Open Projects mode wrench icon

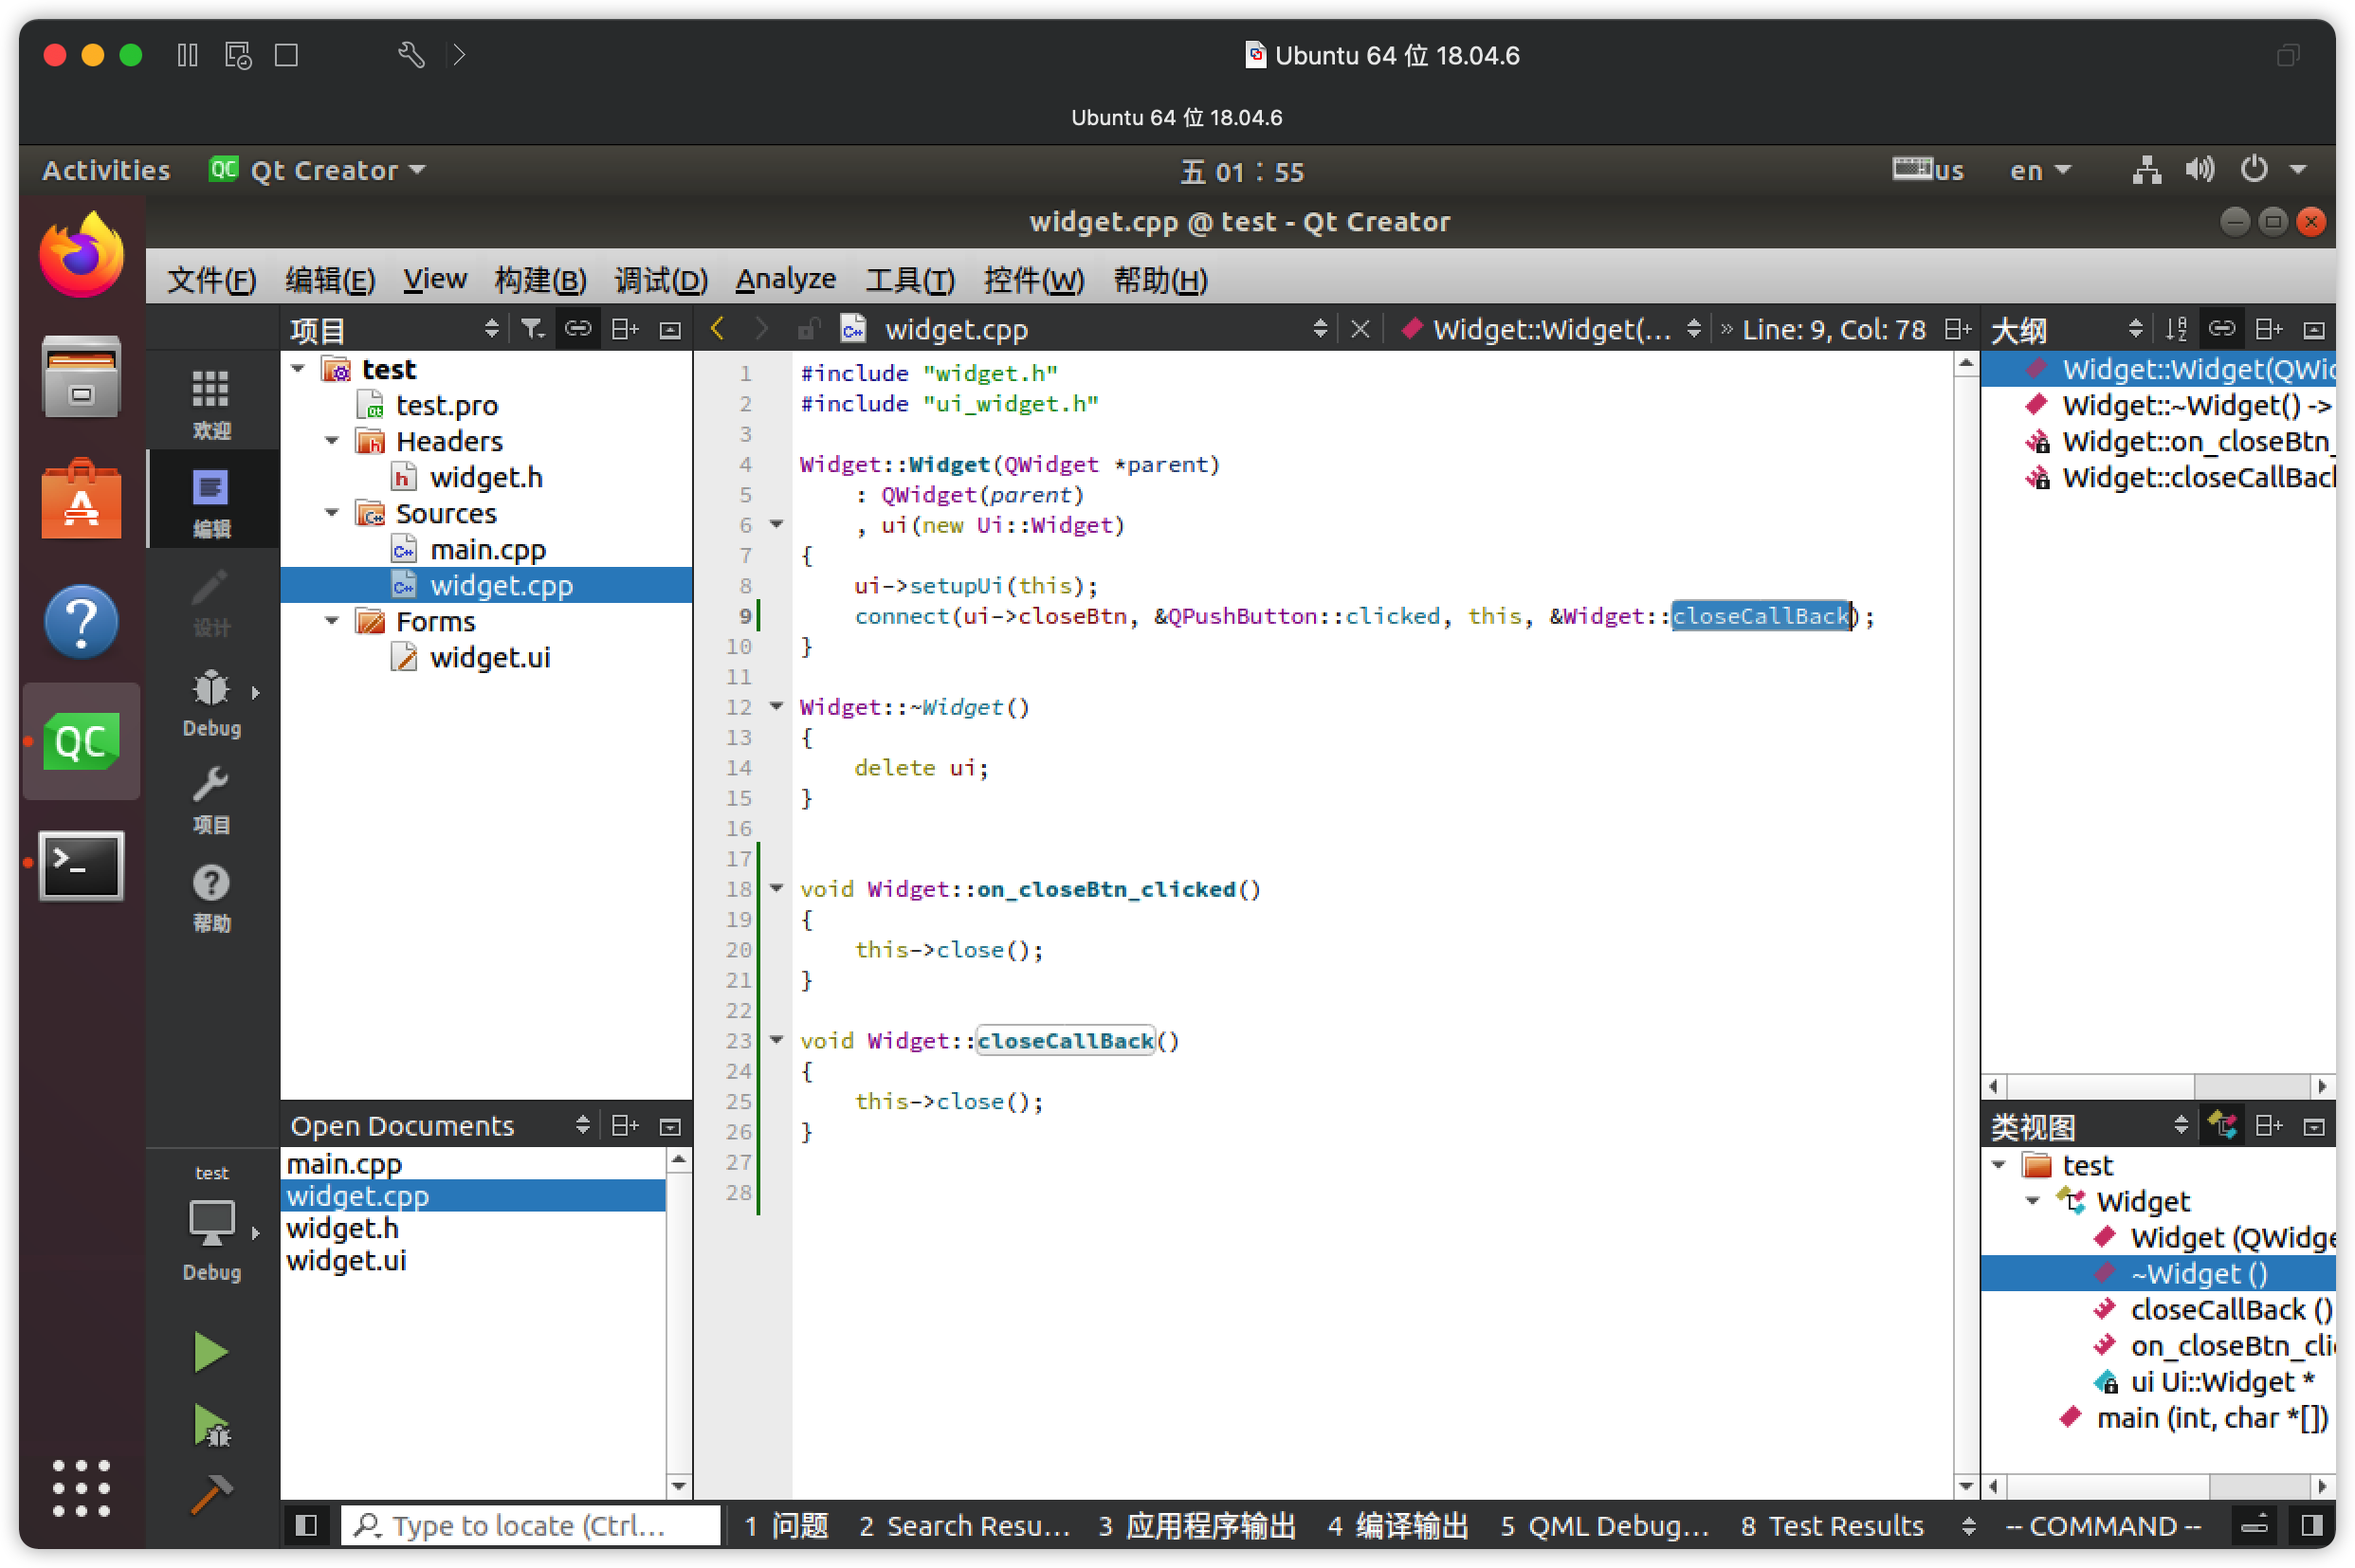pyautogui.click(x=210, y=800)
